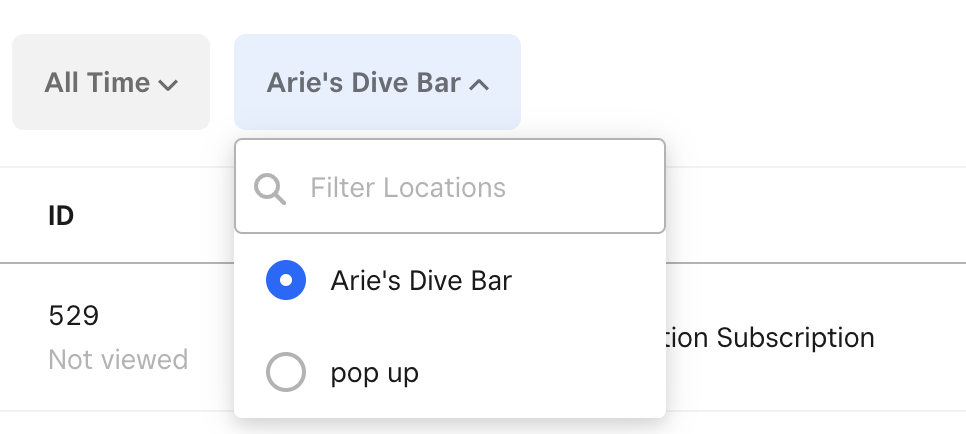This screenshot has width=966, height=434.
Task: Click the up chevron beside Arie's Dive Bar
Action: point(479,85)
